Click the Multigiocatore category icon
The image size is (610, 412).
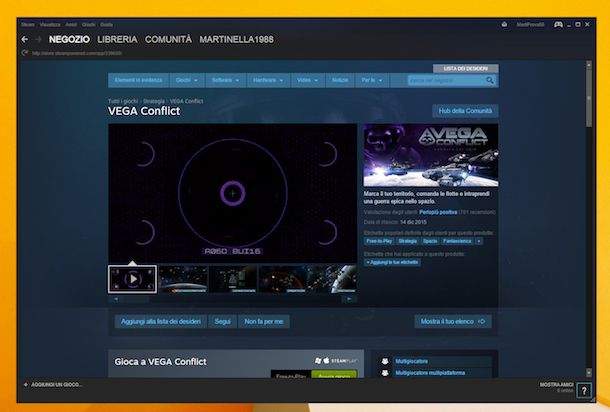click(385, 361)
